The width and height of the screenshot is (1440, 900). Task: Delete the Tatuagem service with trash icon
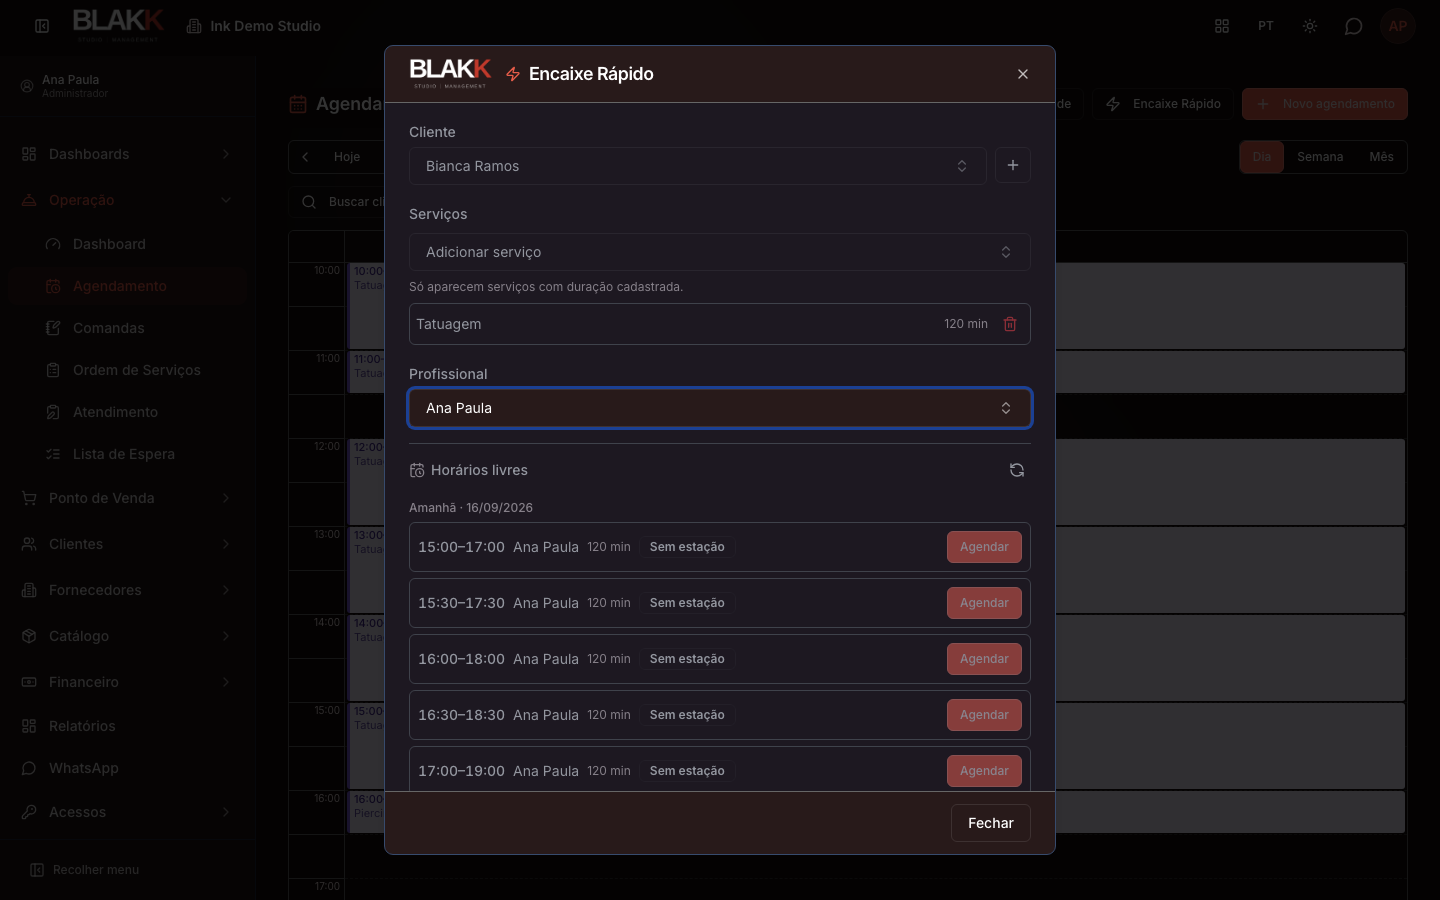pos(1010,324)
